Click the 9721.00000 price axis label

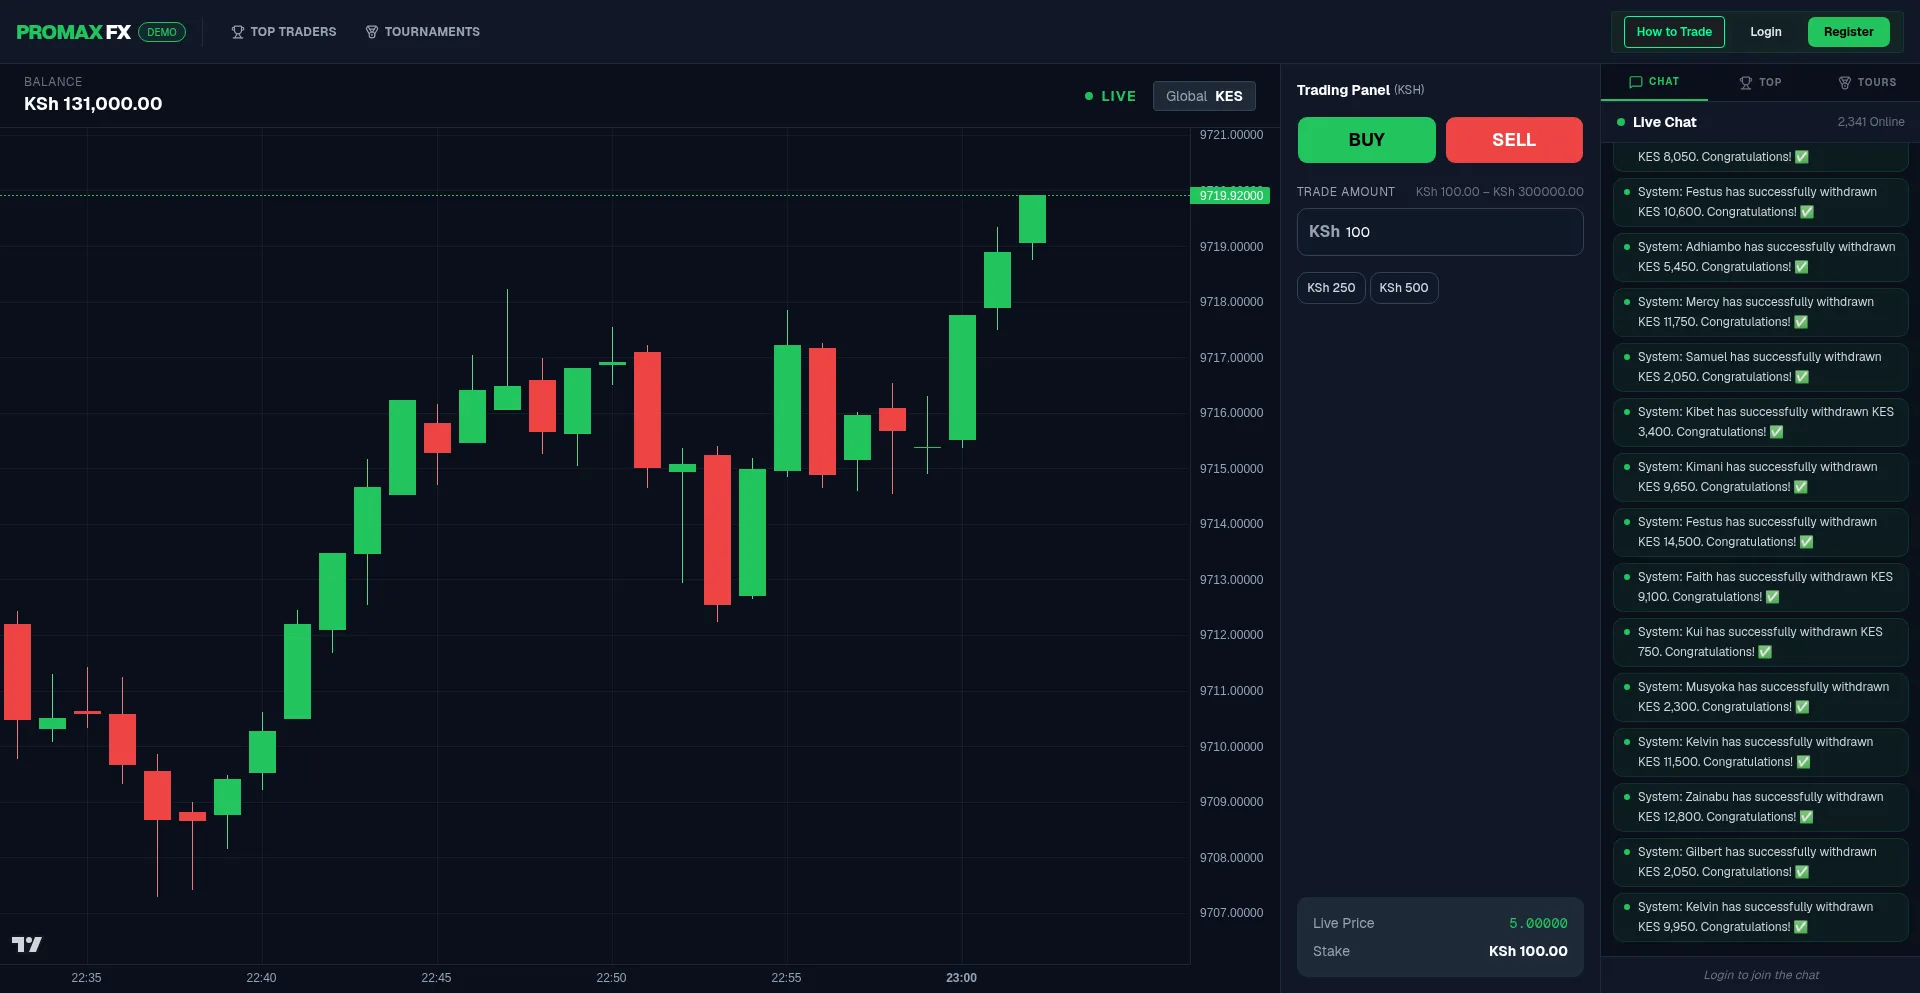[1231, 135]
